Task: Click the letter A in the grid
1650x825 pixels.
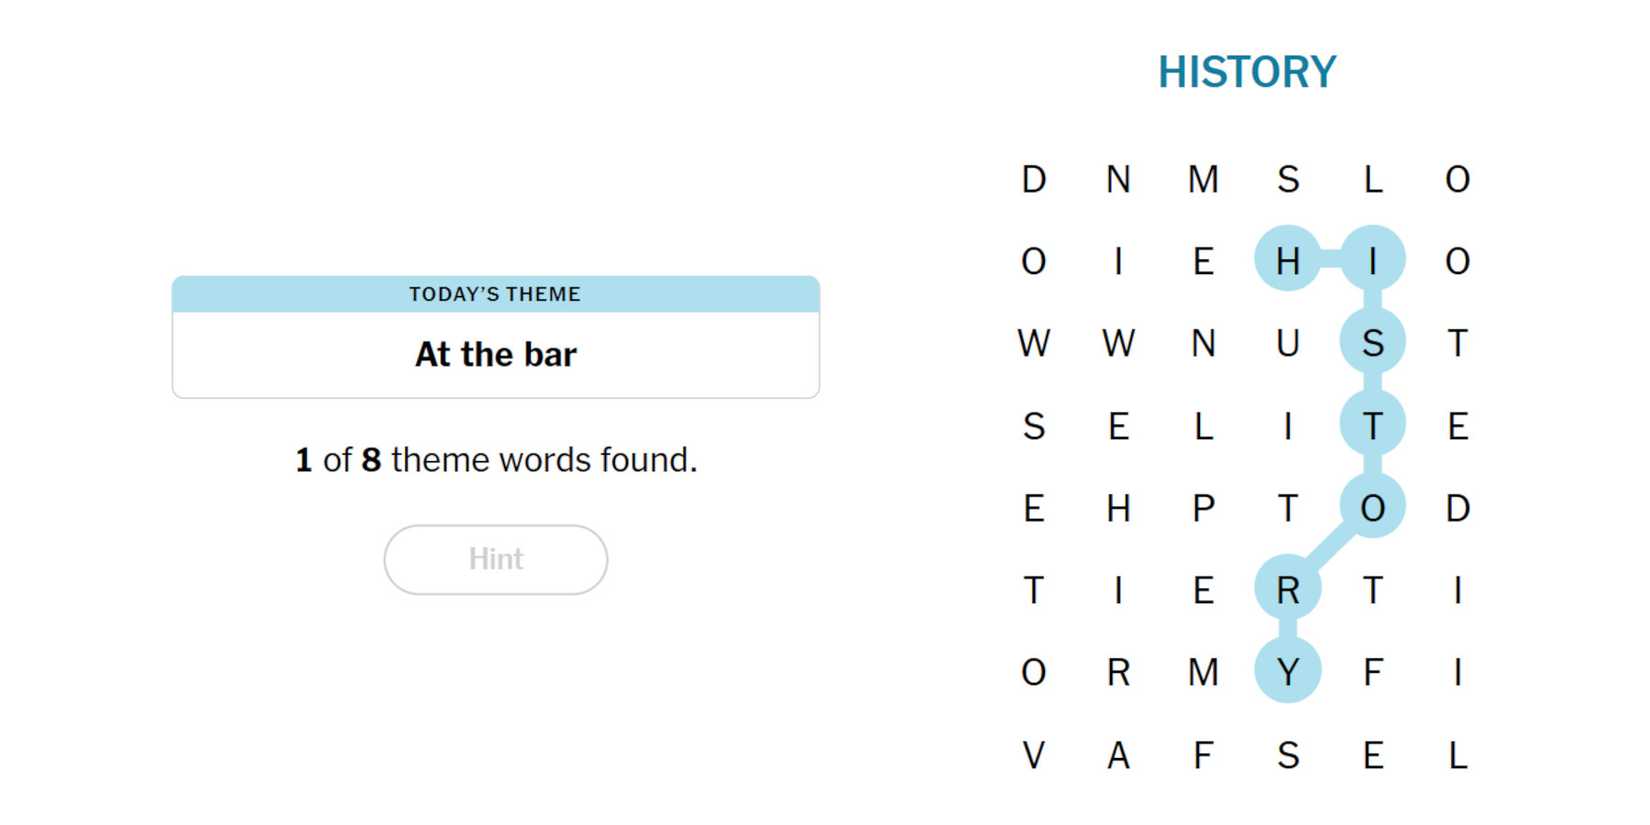Action: click(1118, 755)
